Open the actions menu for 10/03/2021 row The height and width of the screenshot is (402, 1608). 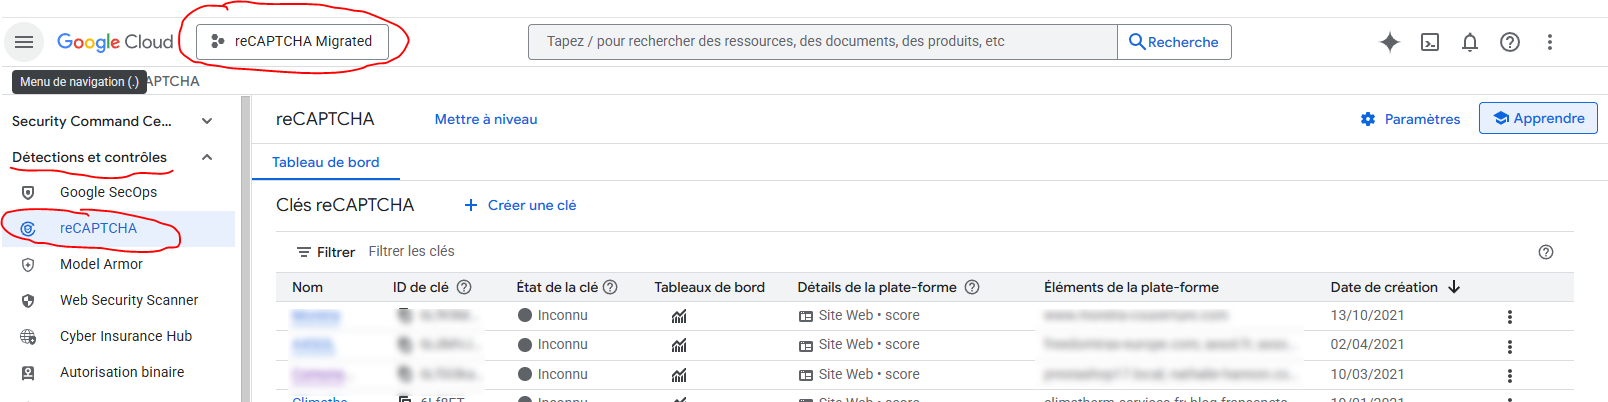point(1510,376)
